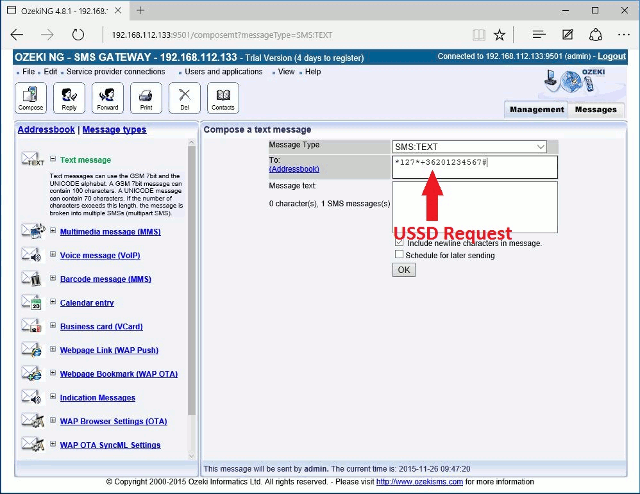Click the WAP Browser Settings icon

[x=32, y=420]
